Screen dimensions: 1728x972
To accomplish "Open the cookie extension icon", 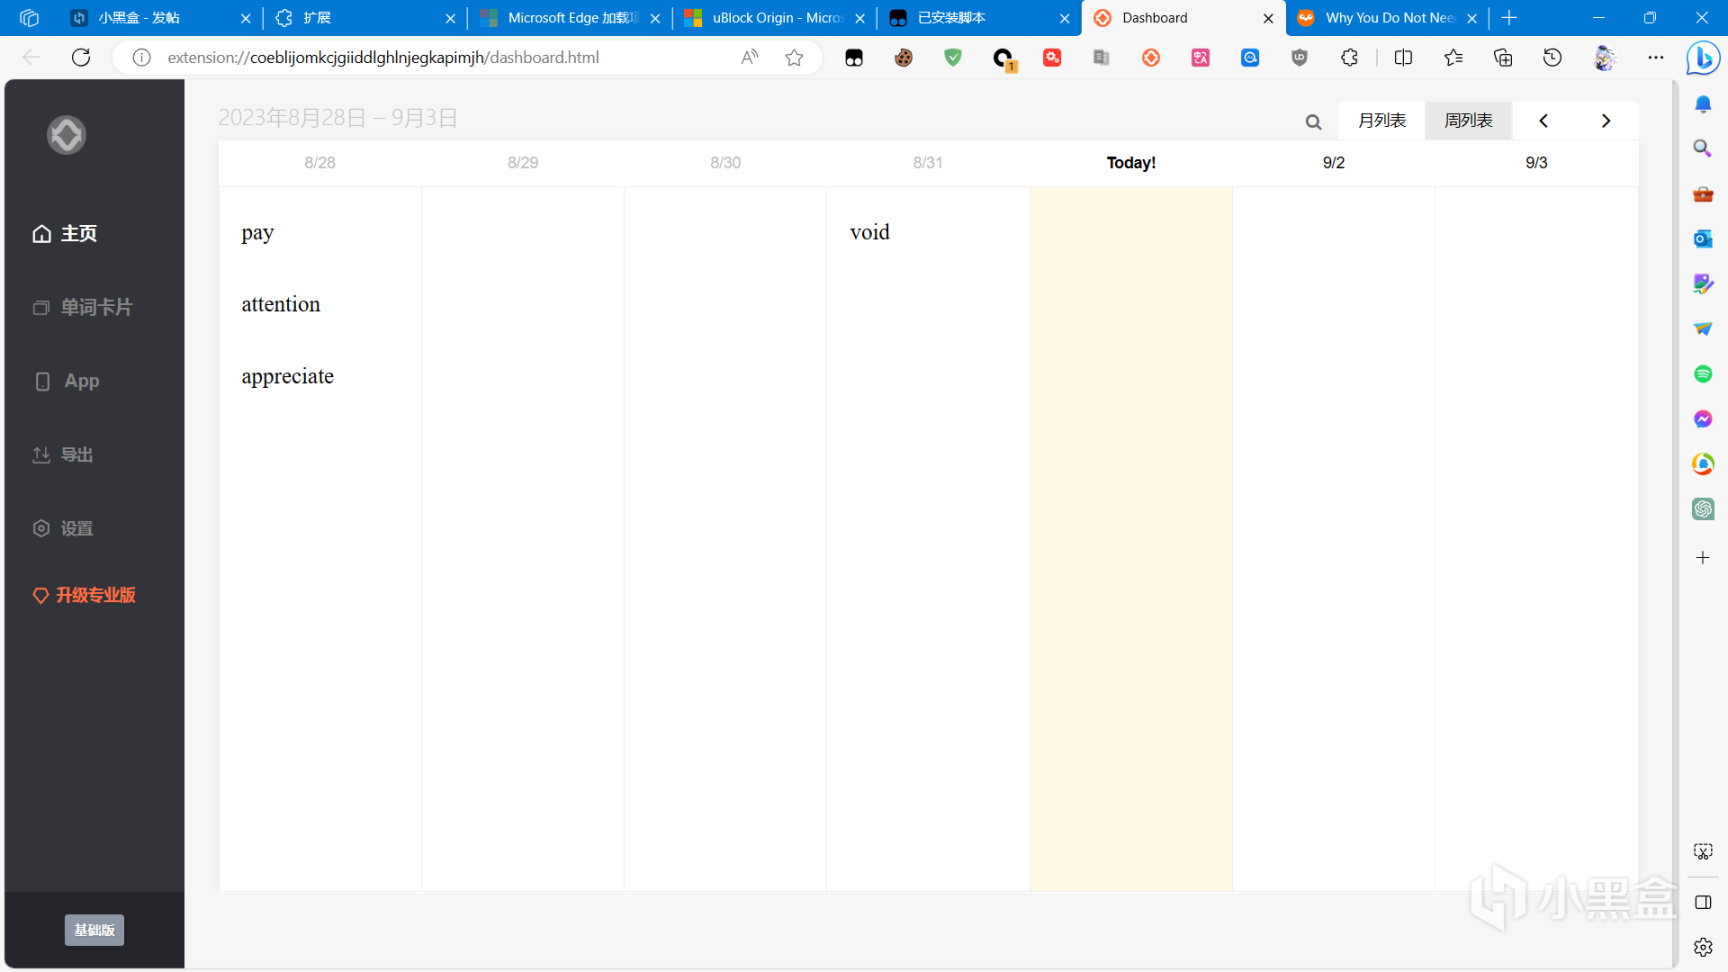I will pyautogui.click(x=904, y=58).
